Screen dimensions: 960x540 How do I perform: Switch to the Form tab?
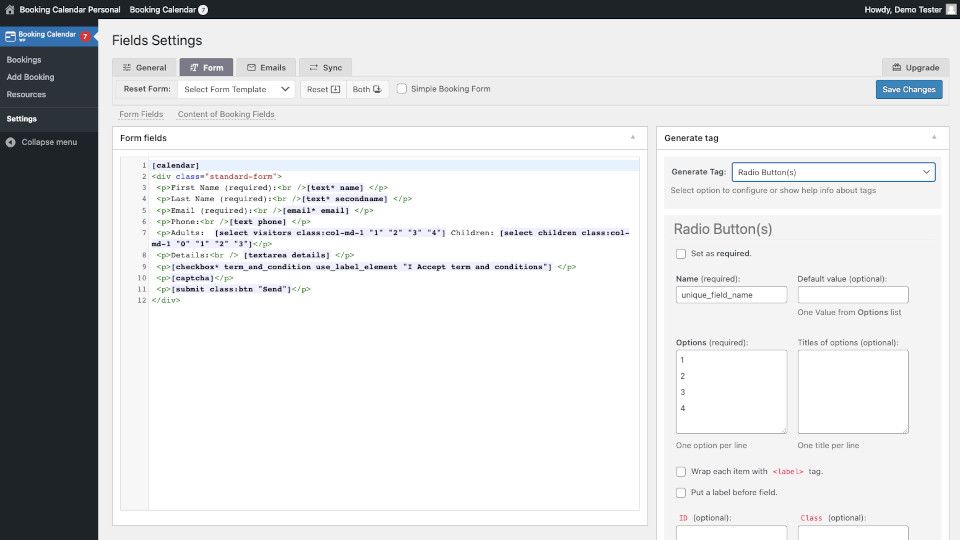206,67
